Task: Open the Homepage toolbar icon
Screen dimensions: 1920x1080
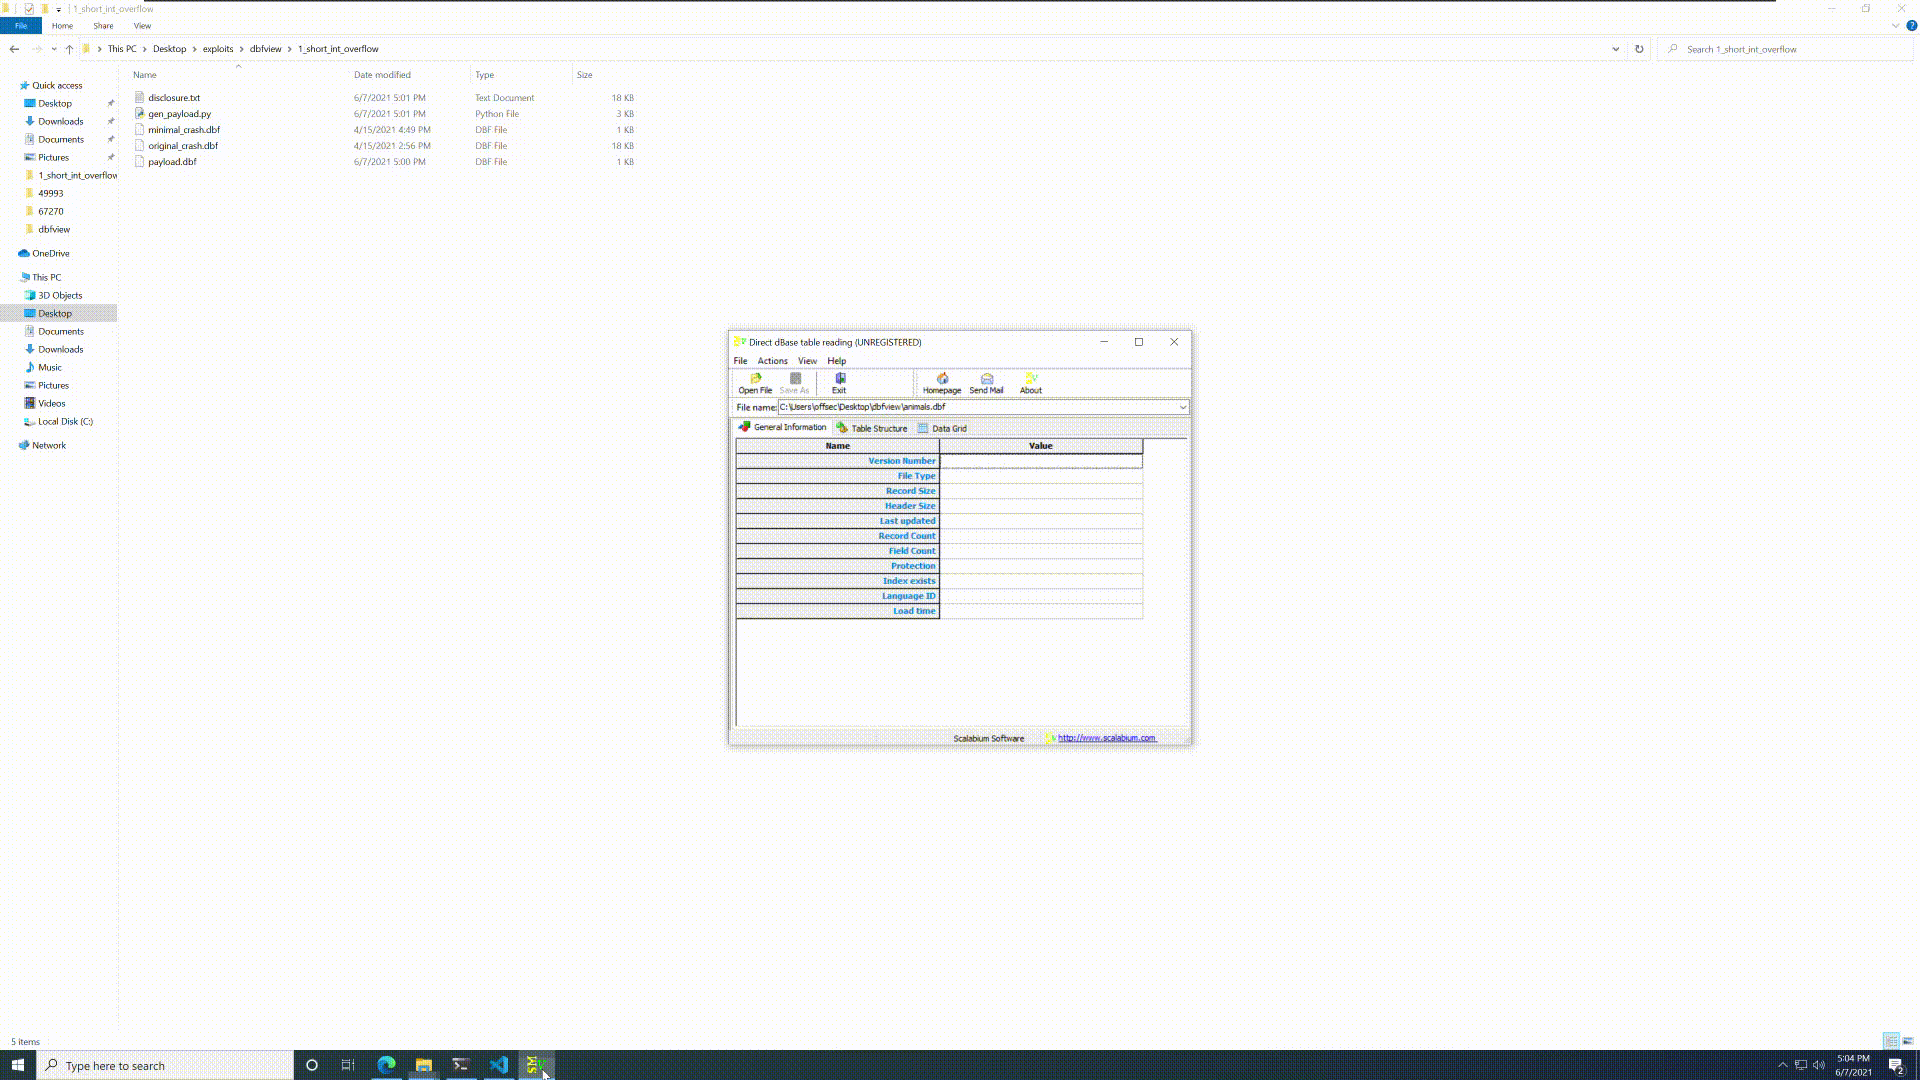Action: 941,383
